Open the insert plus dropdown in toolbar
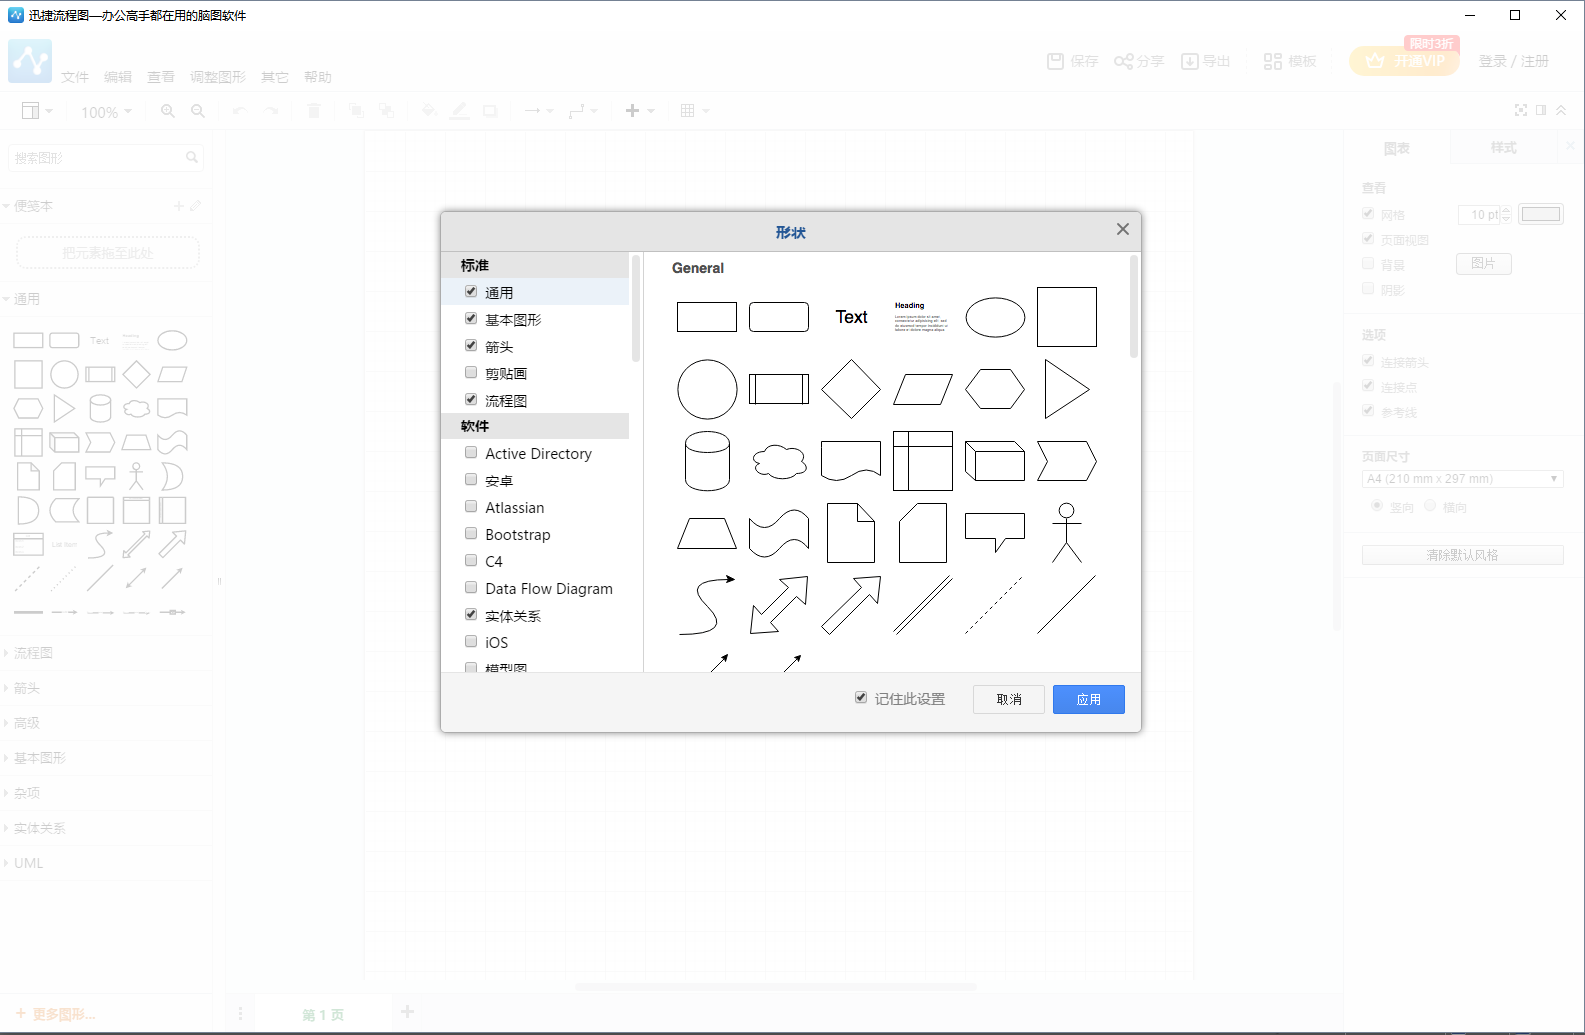1585x1035 pixels. coord(639,111)
